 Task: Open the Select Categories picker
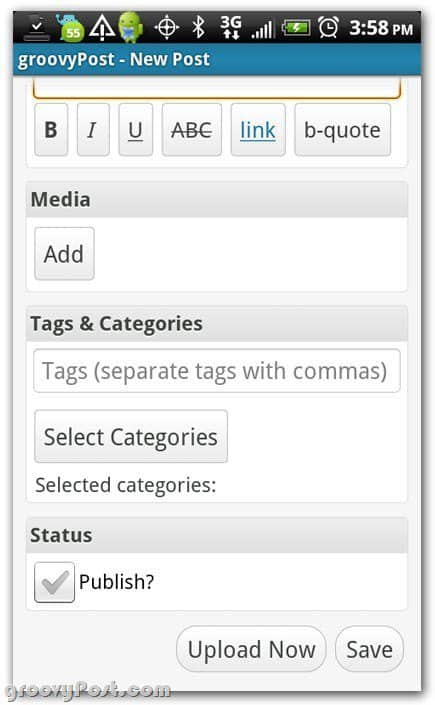(x=131, y=436)
